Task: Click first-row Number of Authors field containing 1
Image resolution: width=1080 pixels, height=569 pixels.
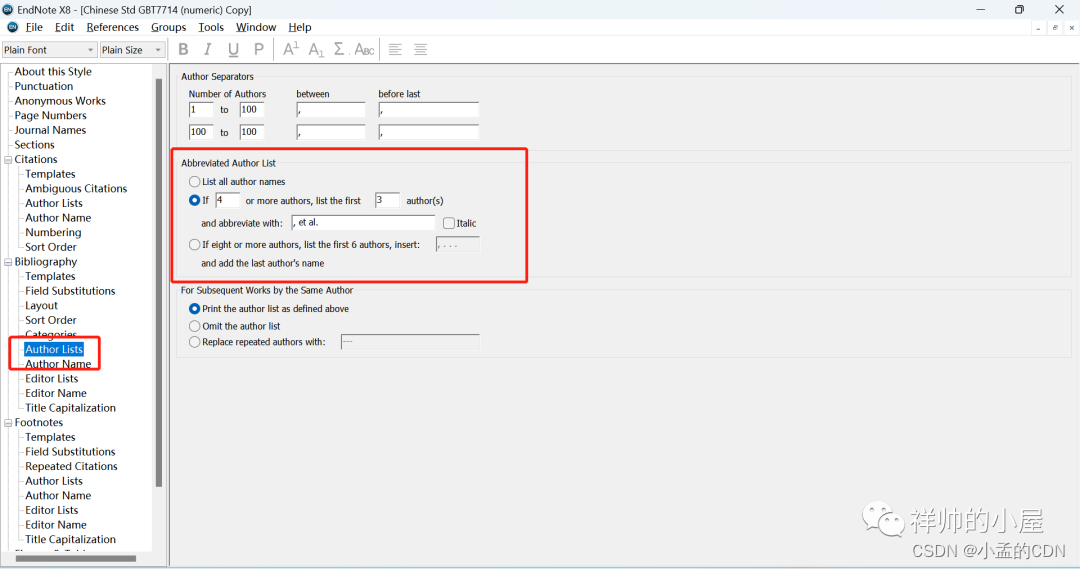Action: pos(201,110)
